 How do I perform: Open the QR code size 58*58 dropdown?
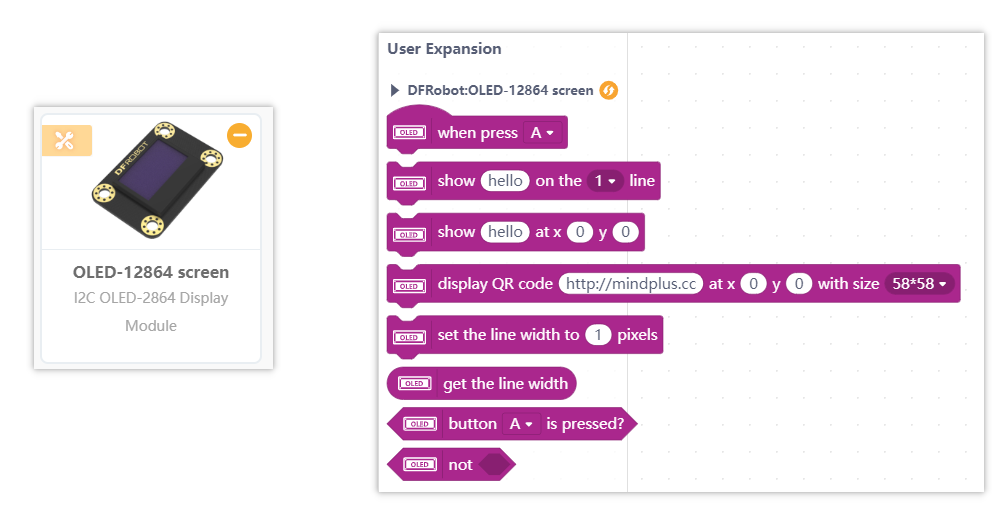coord(917,284)
